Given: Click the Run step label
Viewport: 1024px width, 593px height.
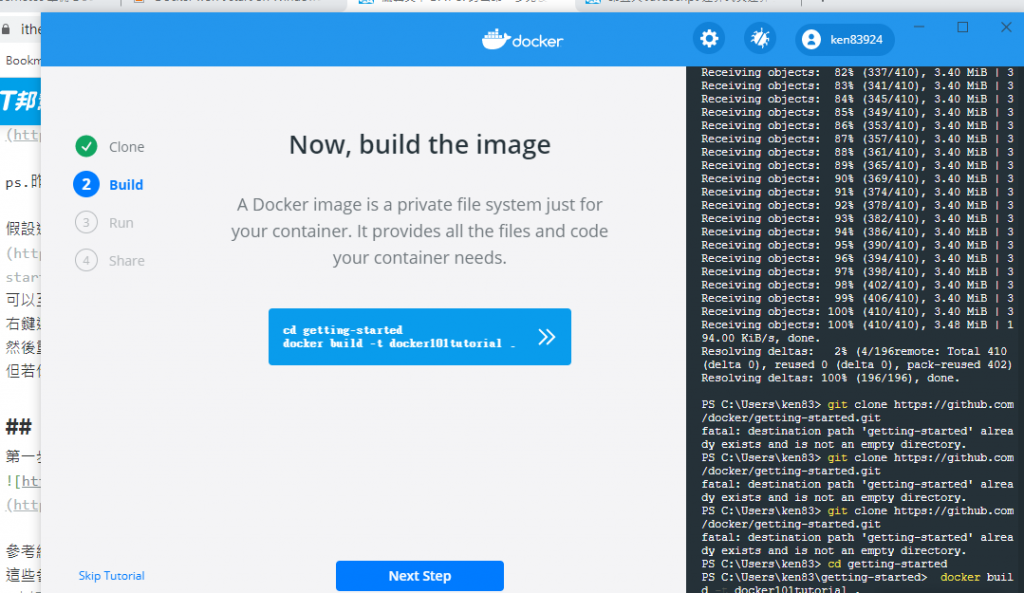Looking at the screenshot, I should 121,223.
